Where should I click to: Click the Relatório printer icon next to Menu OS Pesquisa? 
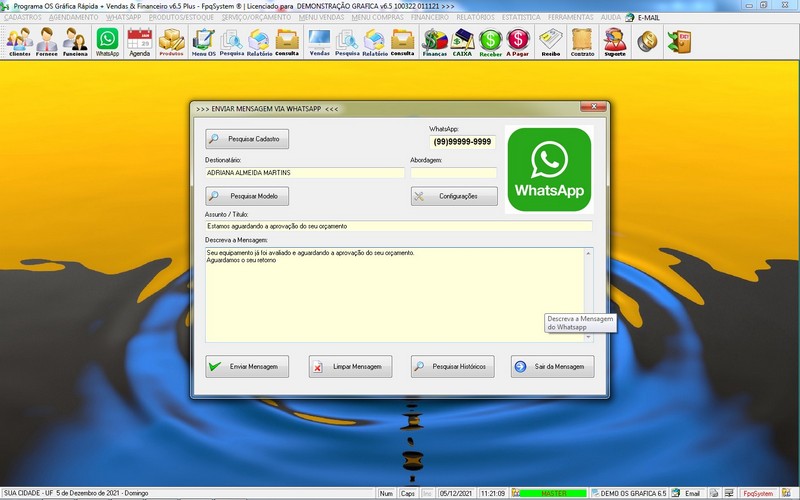click(259, 42)
